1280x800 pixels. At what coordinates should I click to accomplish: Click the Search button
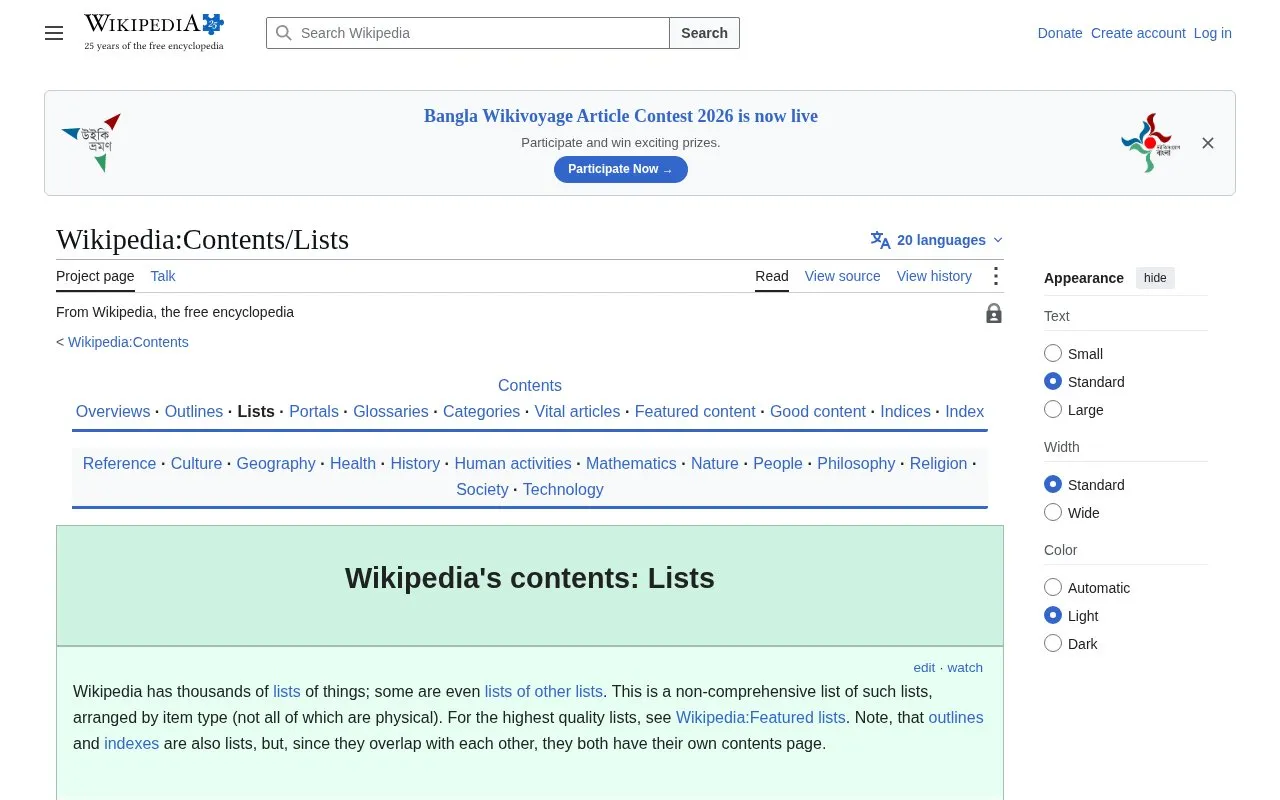pyautogui.click(x=704, y=33)
